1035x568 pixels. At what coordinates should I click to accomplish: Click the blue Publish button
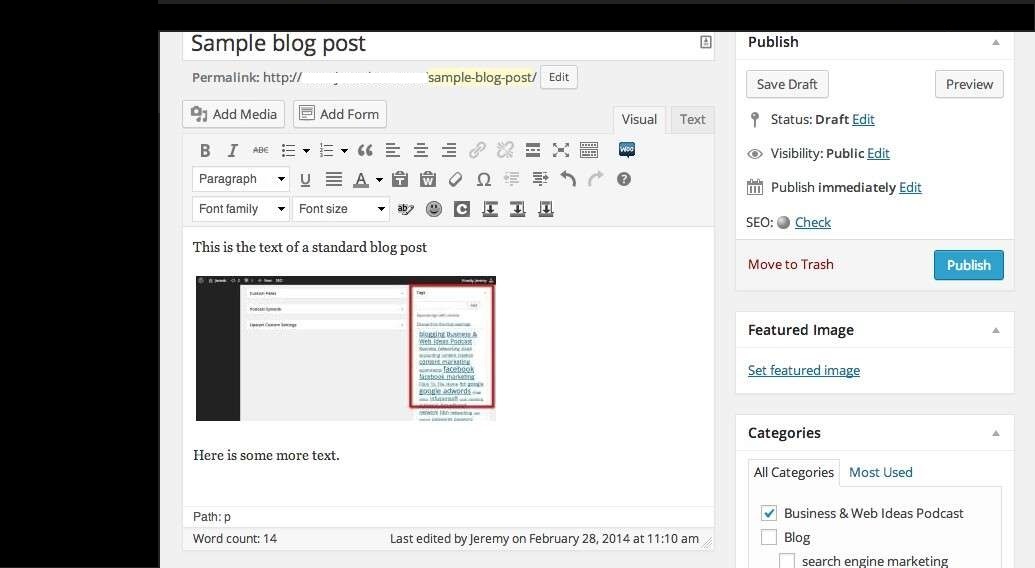pos(968,265)
